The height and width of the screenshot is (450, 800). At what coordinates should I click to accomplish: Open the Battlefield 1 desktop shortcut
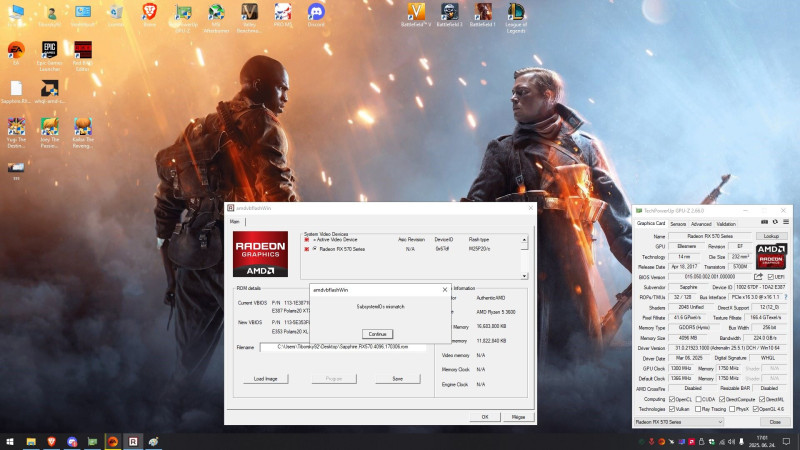[x=482, y=15]
